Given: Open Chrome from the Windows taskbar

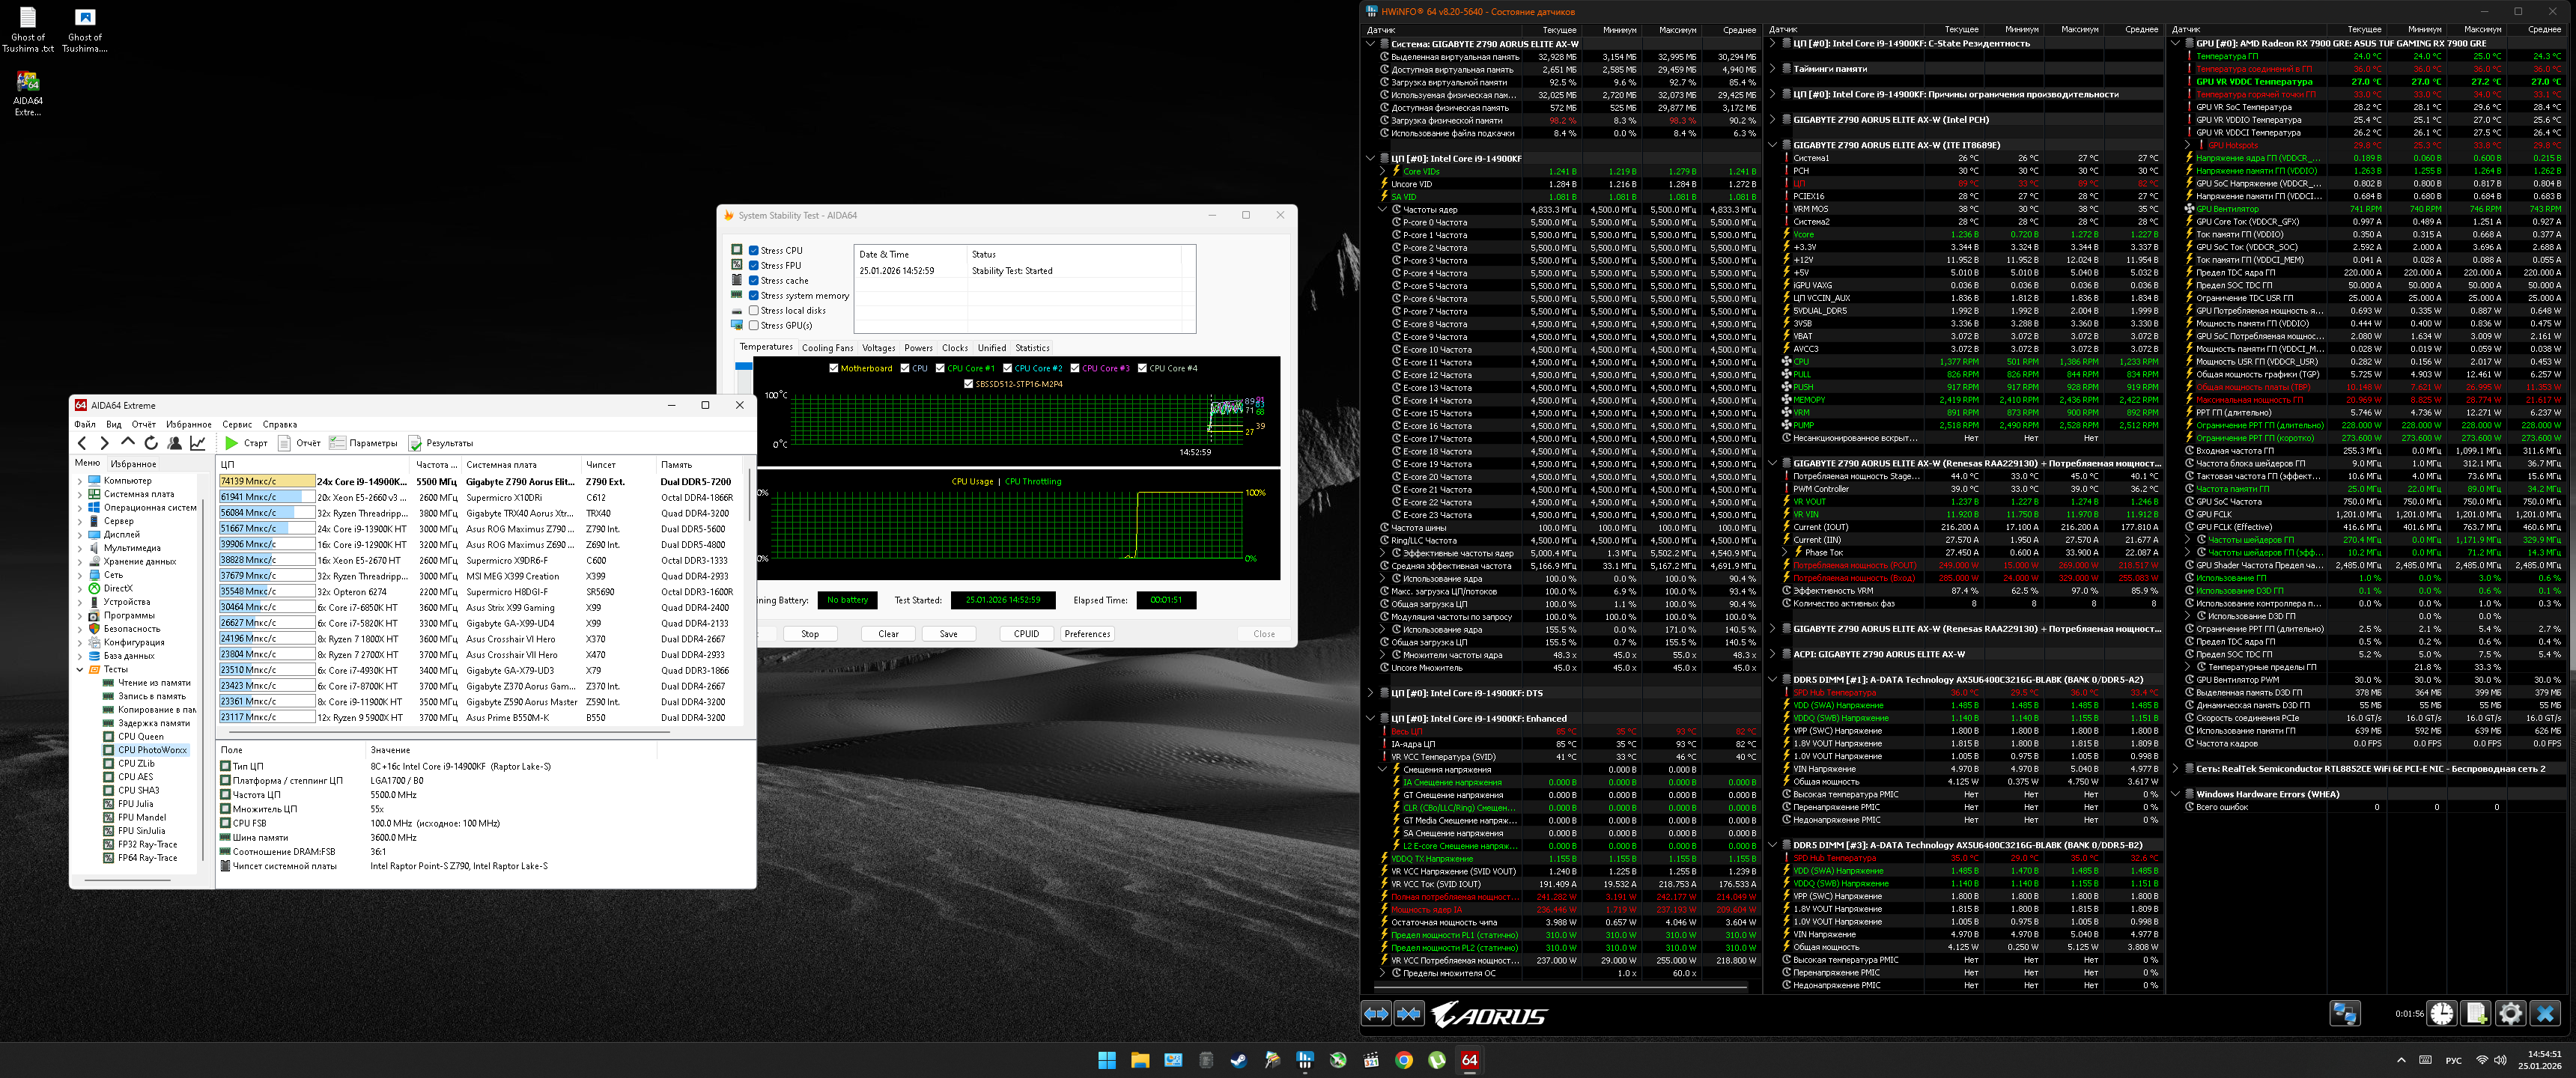Looking at the screenshot, I should (x=1404, y=1060).
